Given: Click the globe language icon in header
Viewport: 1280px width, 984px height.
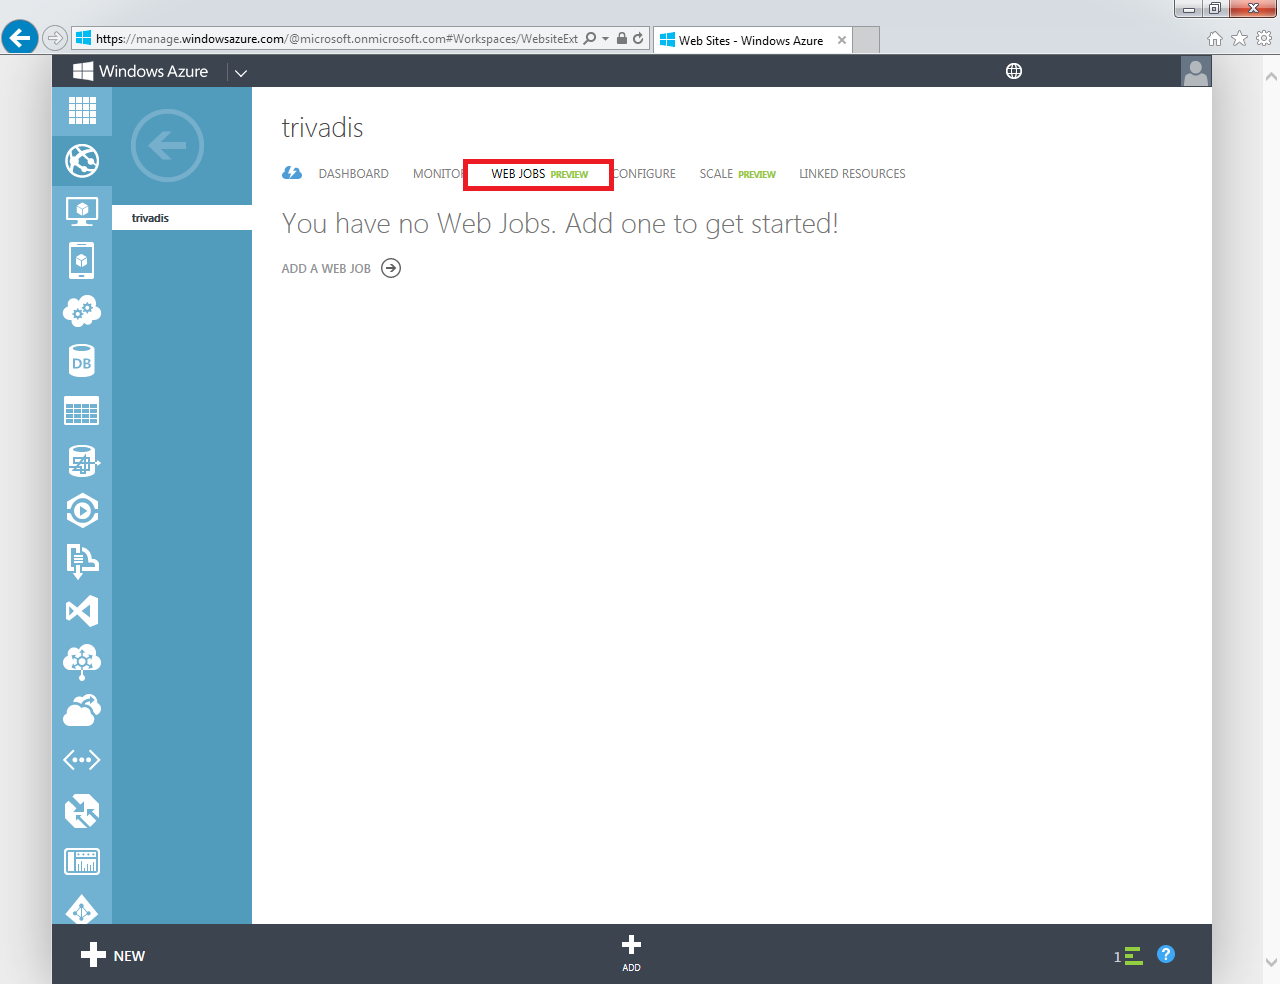Looking at the screenshot, I should point(1014,71).
